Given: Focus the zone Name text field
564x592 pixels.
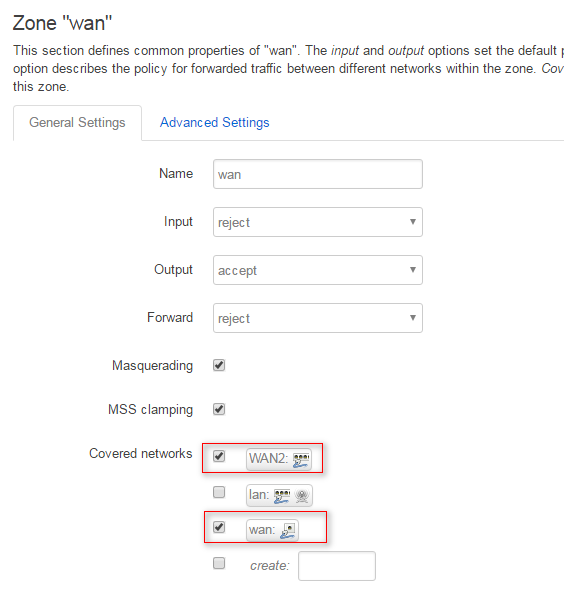Looking at the screenshot, I should 318,174.
